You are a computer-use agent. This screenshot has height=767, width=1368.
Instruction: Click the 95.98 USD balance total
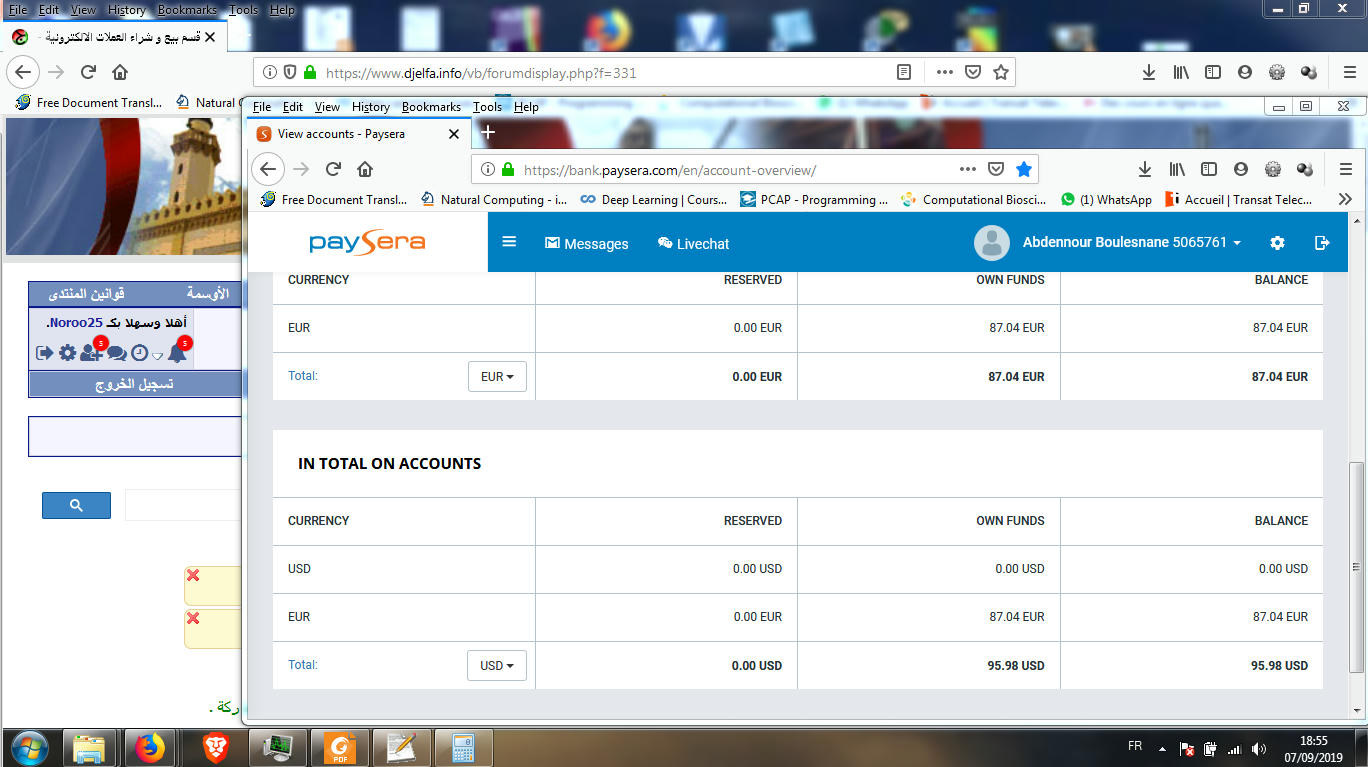click(1279, 665)
